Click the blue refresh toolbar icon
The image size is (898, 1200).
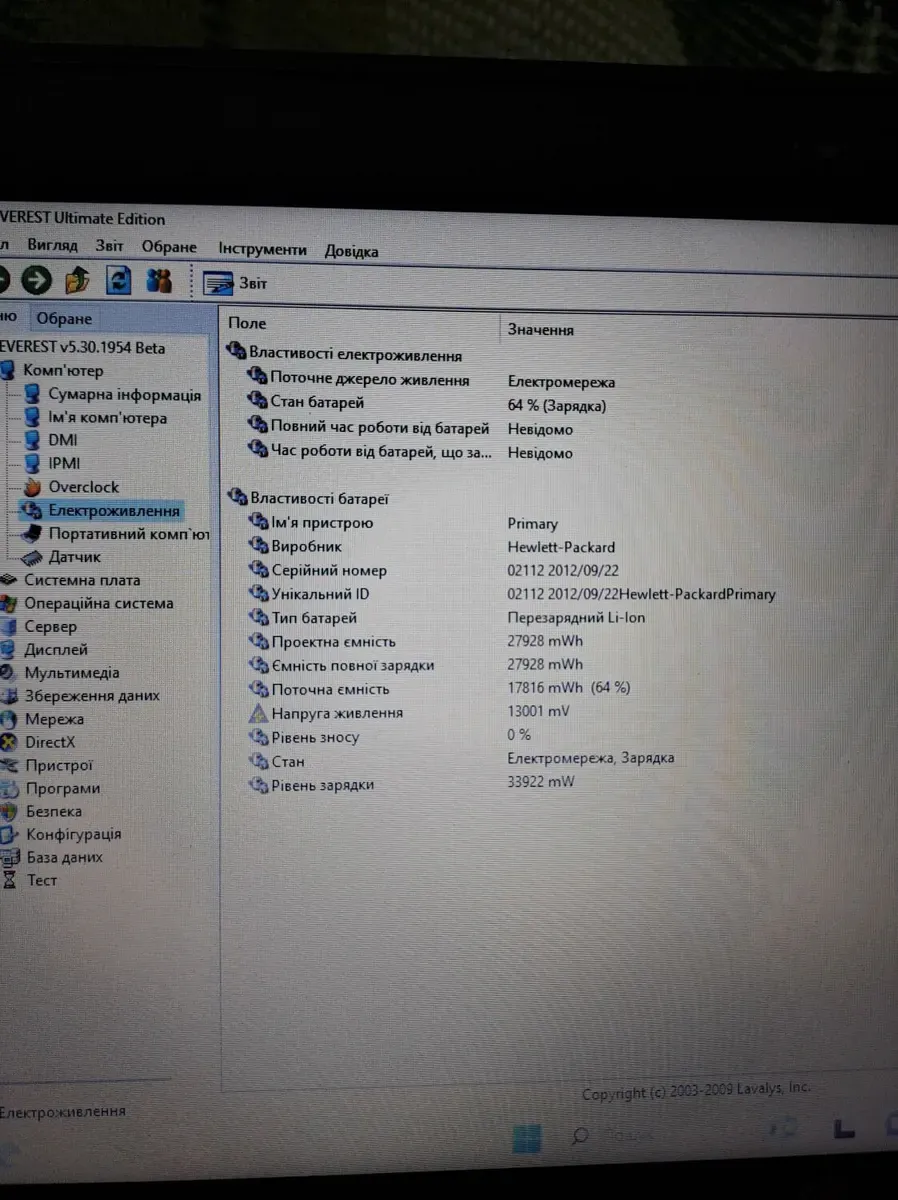(118, 281)
